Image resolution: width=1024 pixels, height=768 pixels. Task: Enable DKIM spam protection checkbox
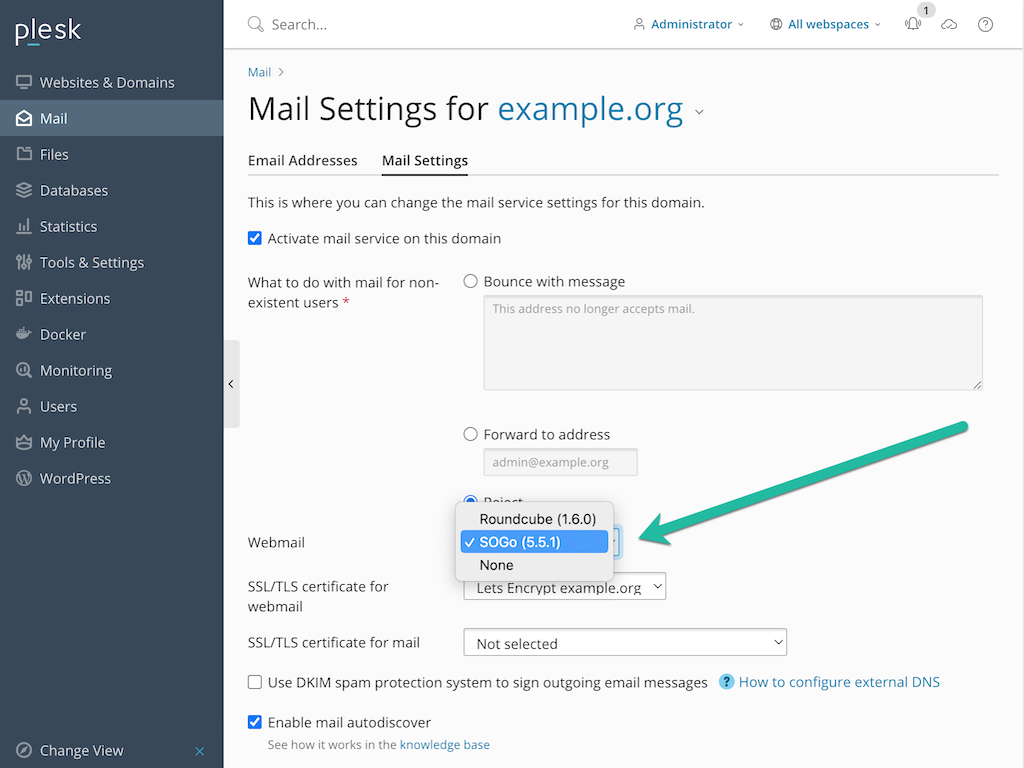255,682
